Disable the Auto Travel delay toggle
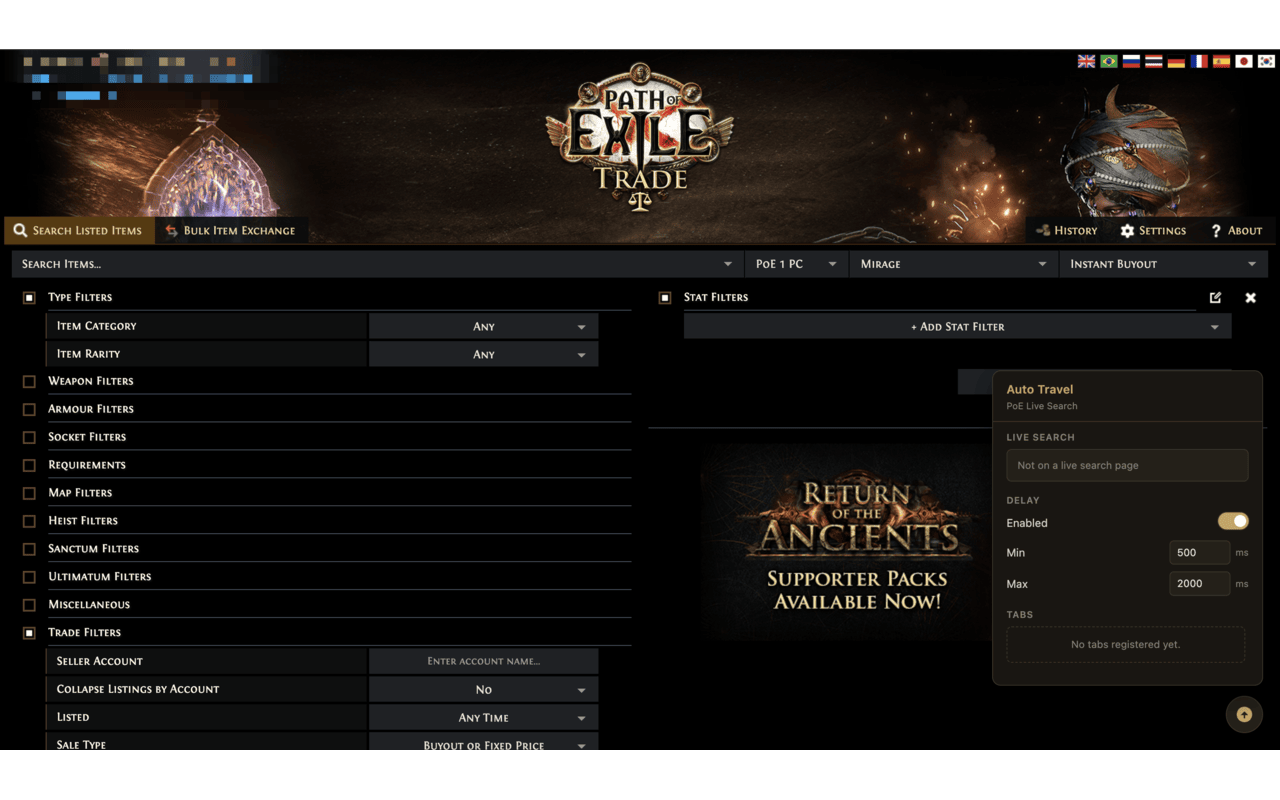Screen dimensions: 1280x800 1233,521
